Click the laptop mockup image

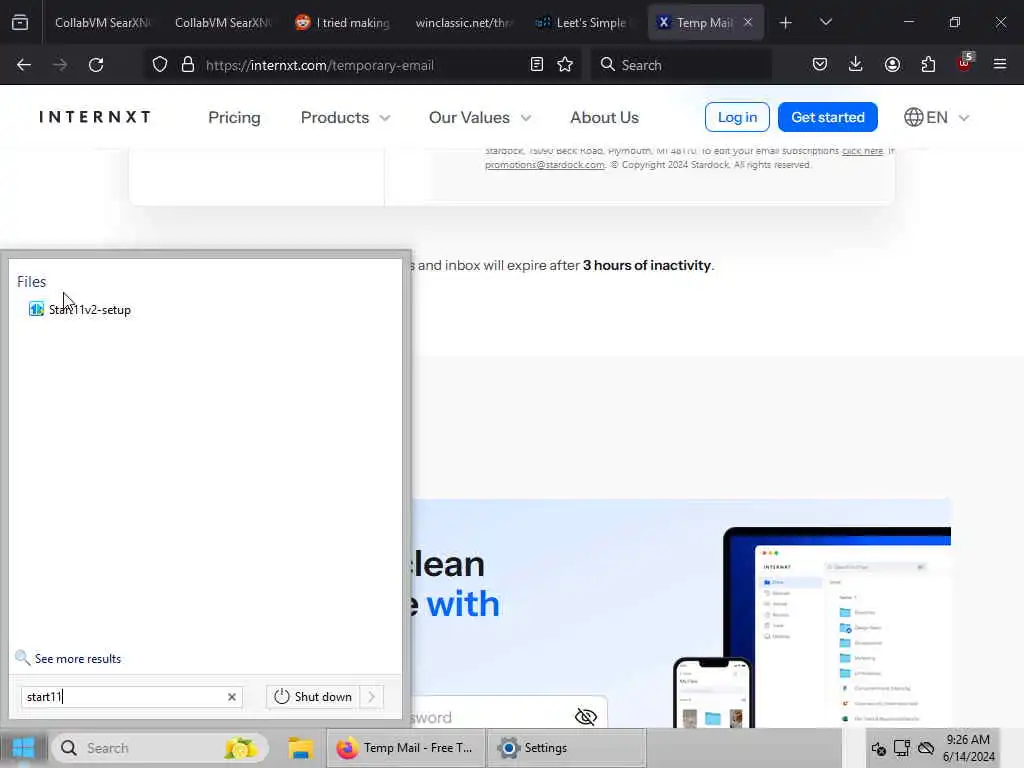pos(837,627)
